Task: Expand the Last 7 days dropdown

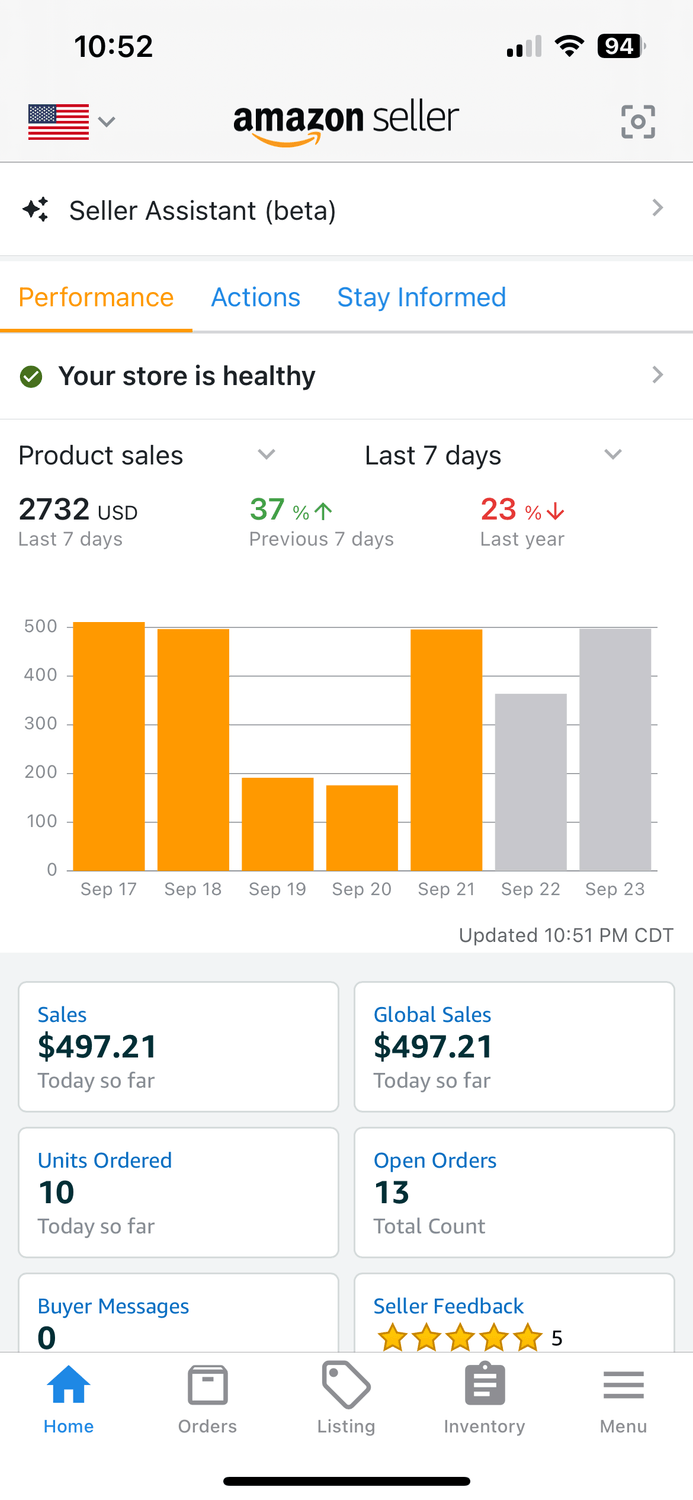Action: pos(613,455)
